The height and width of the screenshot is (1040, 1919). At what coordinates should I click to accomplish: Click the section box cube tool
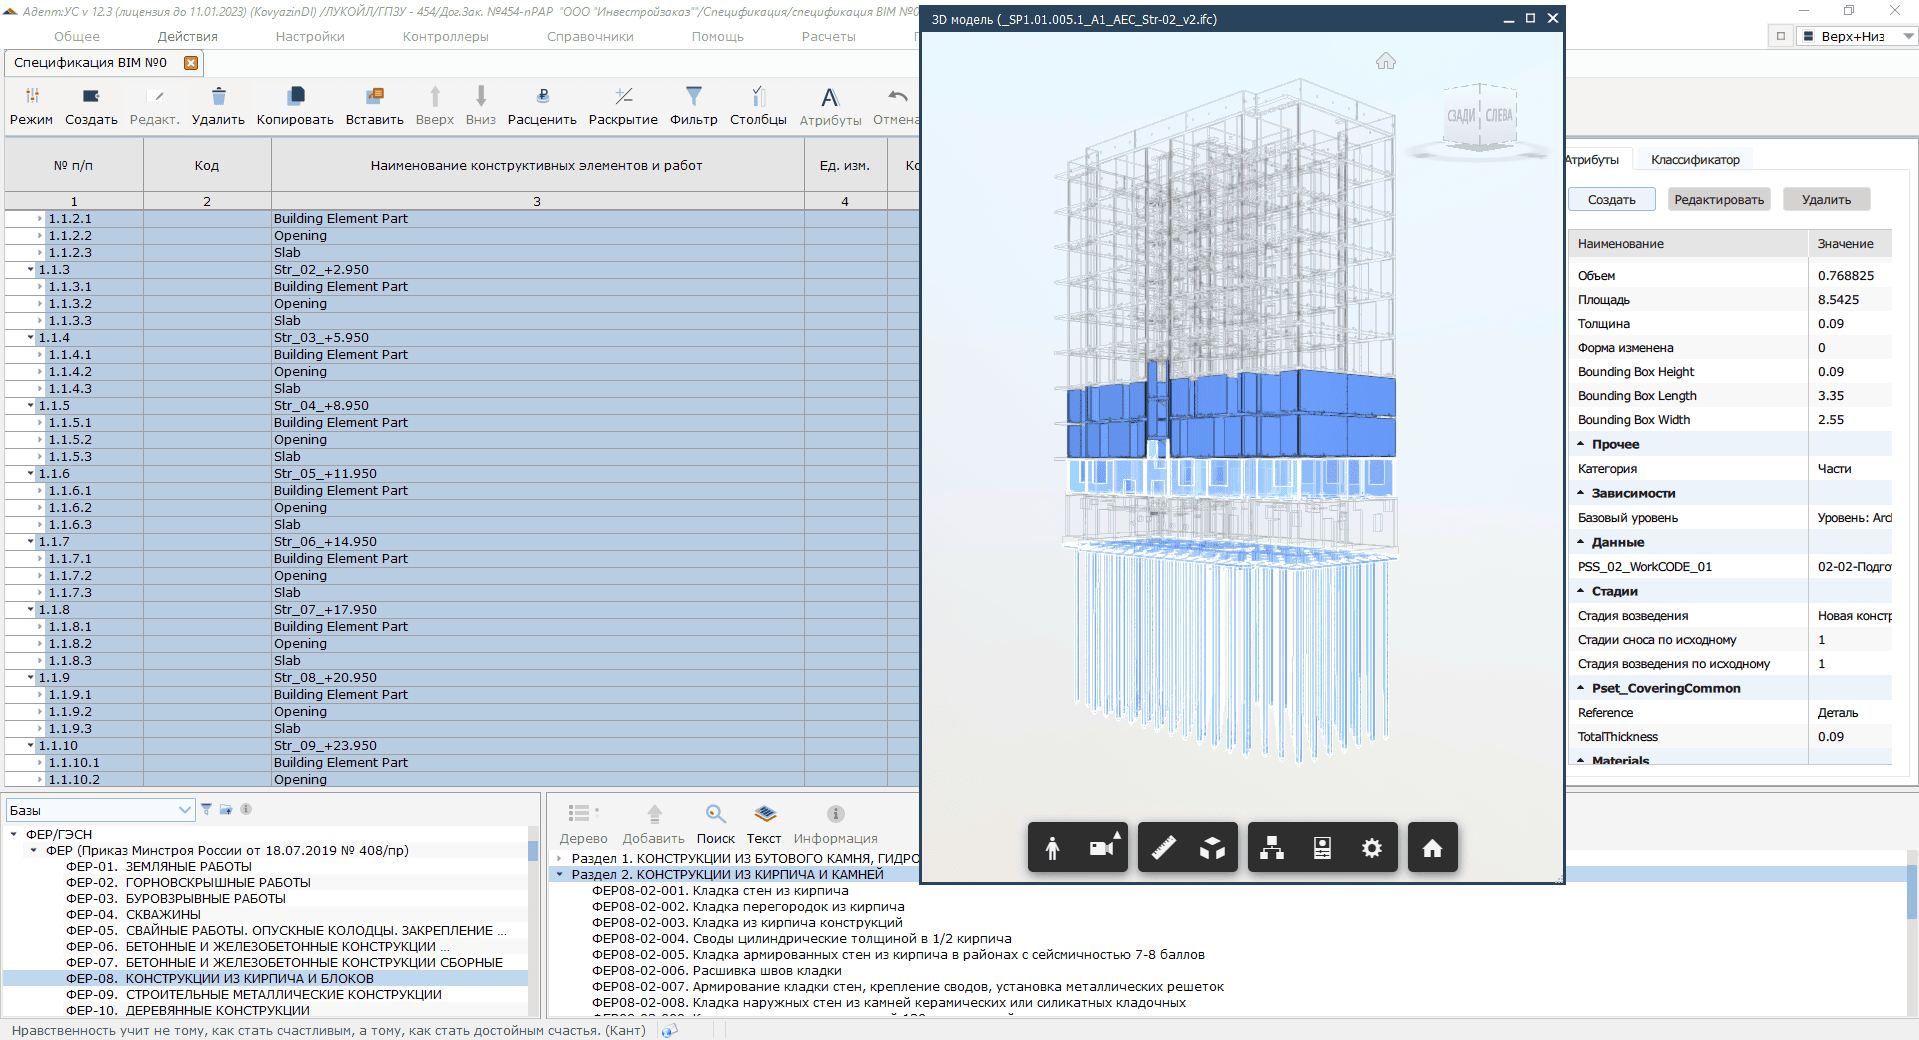[1212, 848]
